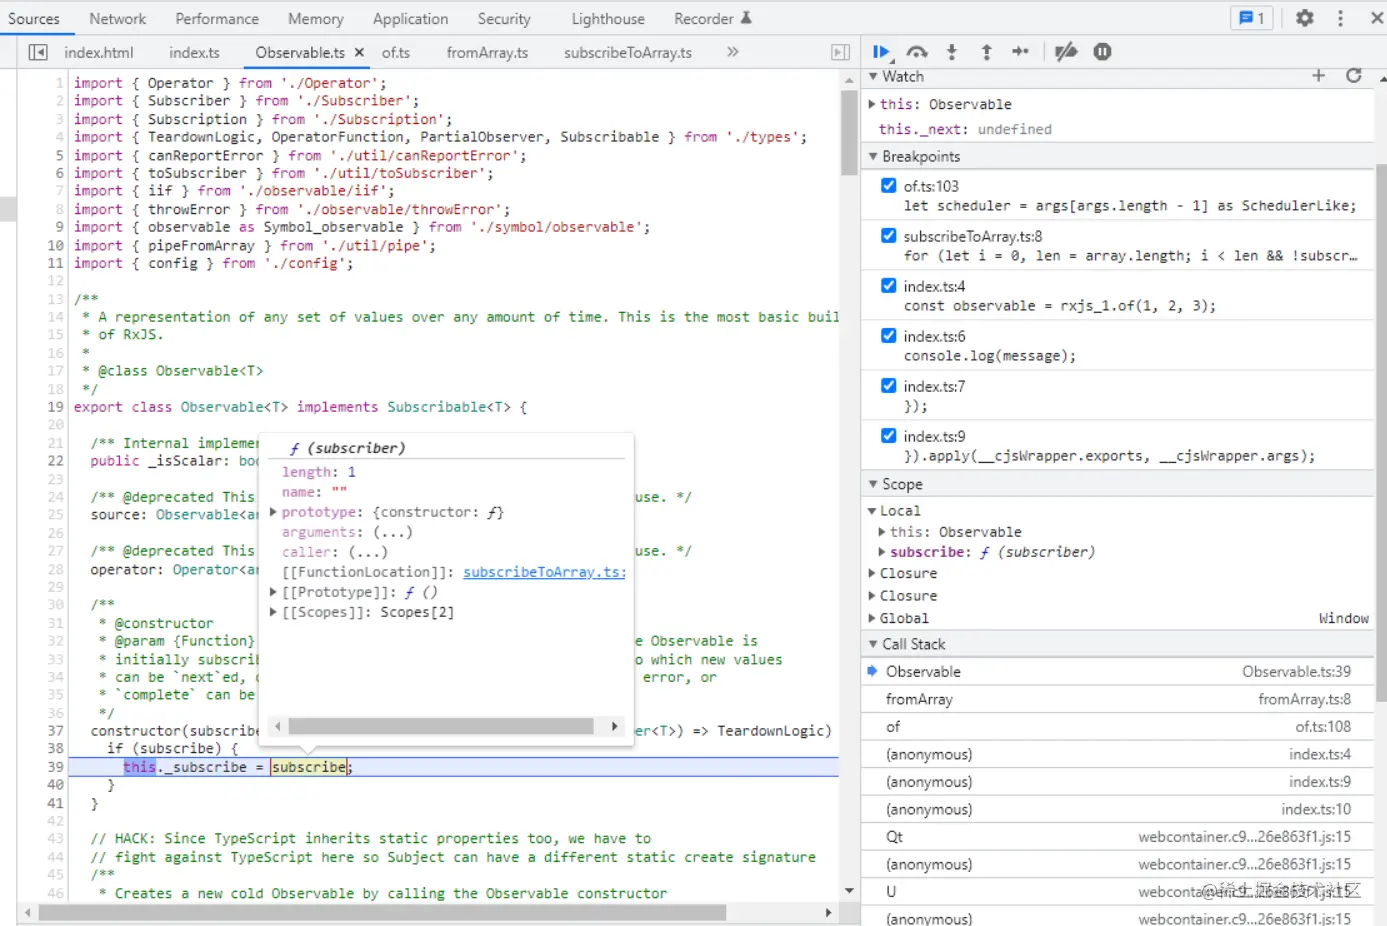The height and width of the screenshot is (926, 1387).
Task: Step into the next function call
Action: point(951,52)
